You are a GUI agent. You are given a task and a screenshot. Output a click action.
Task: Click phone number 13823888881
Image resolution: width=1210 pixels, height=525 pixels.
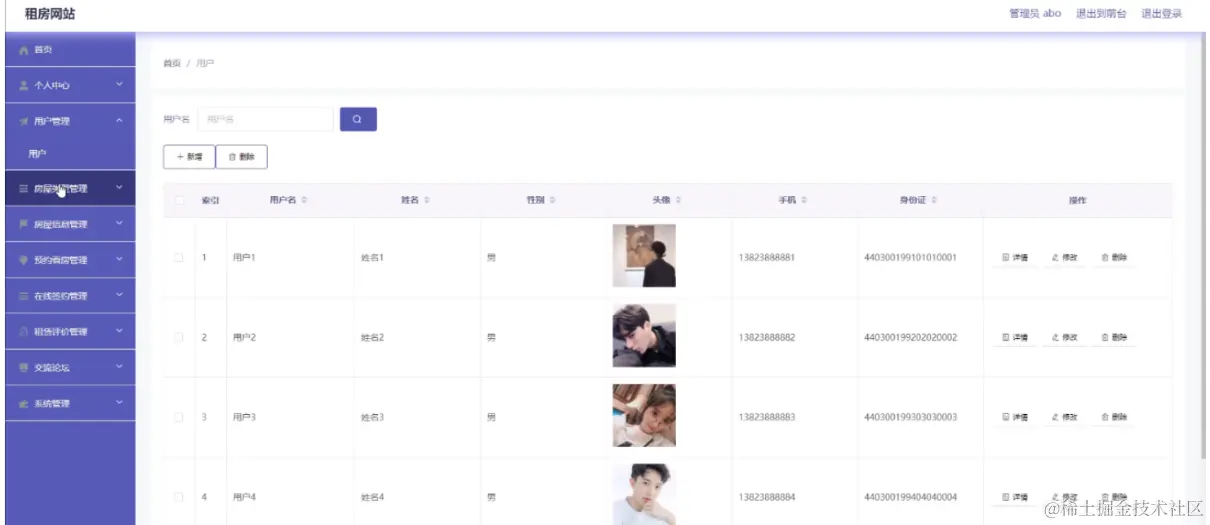click(767, 257)
